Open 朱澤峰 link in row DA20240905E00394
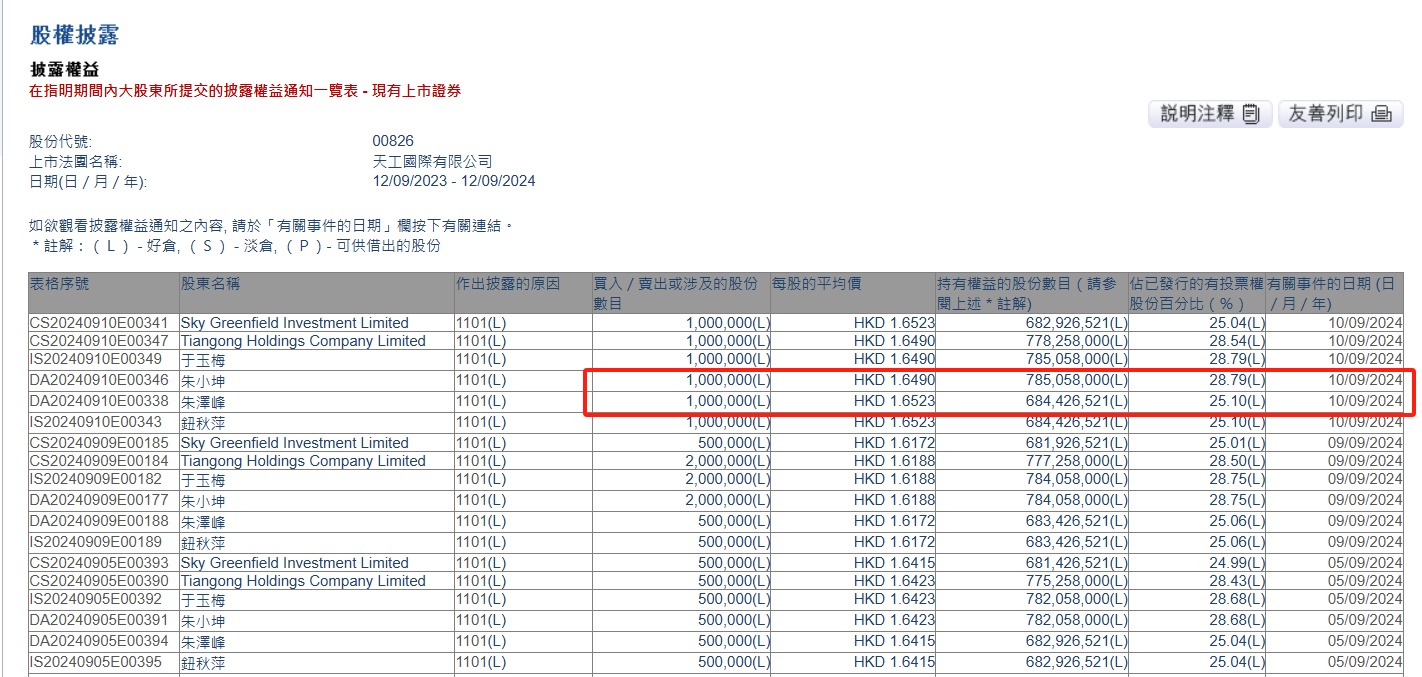 (203, 641)
